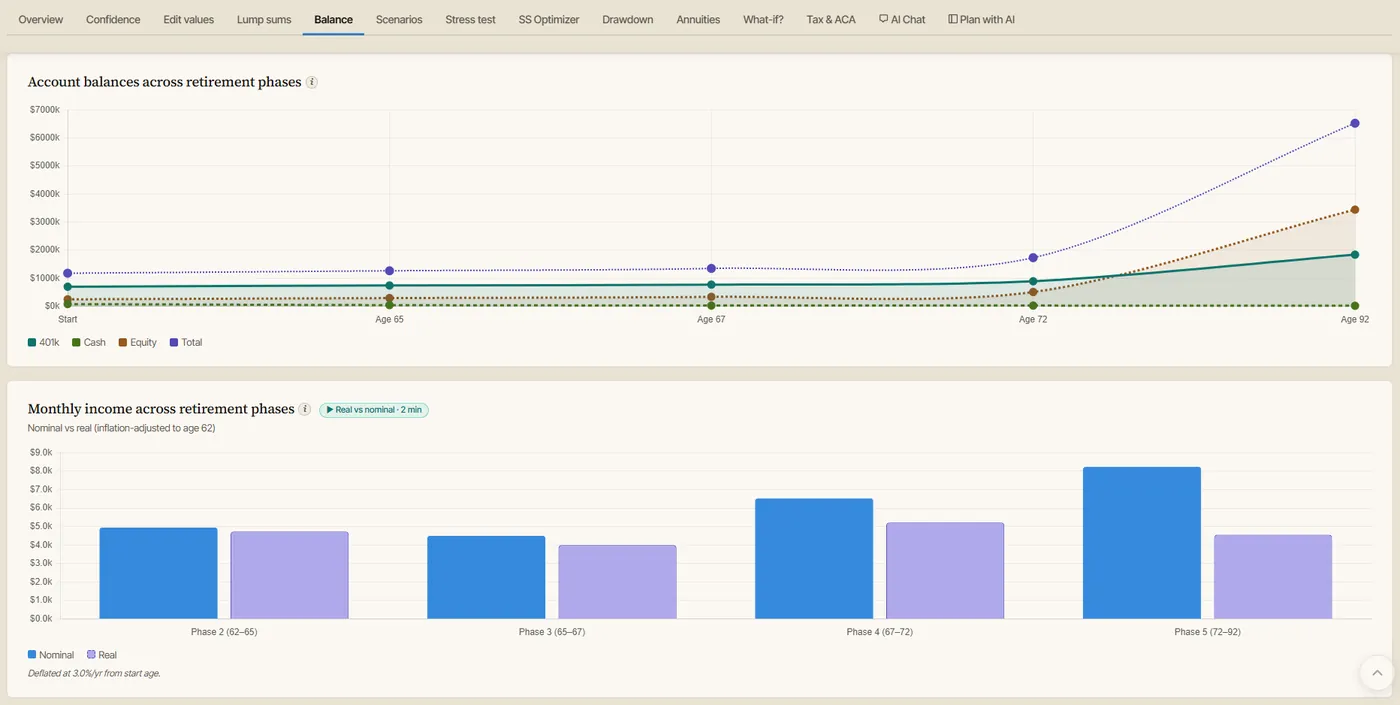This screenshot has width=1400, height=705.
Task: Click the $7000k y-axis label
Action: click(x=45, y=109)
